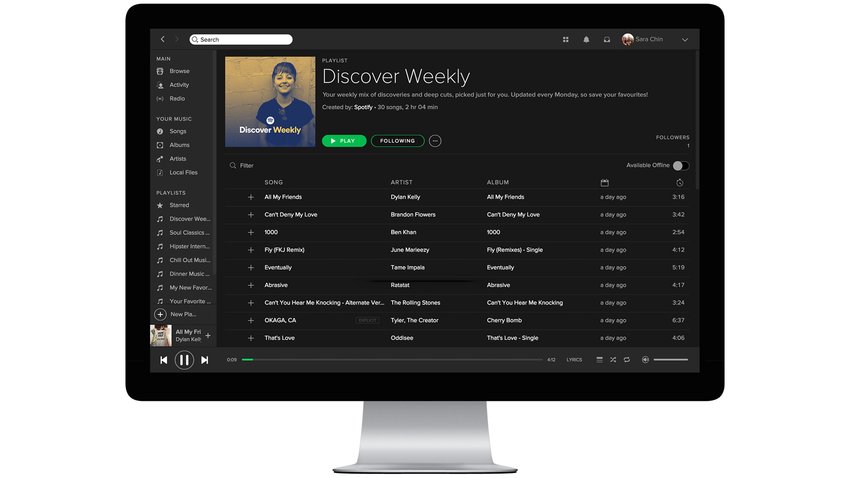
Task: Click Discover Weekly cover art
Action: 270,102
